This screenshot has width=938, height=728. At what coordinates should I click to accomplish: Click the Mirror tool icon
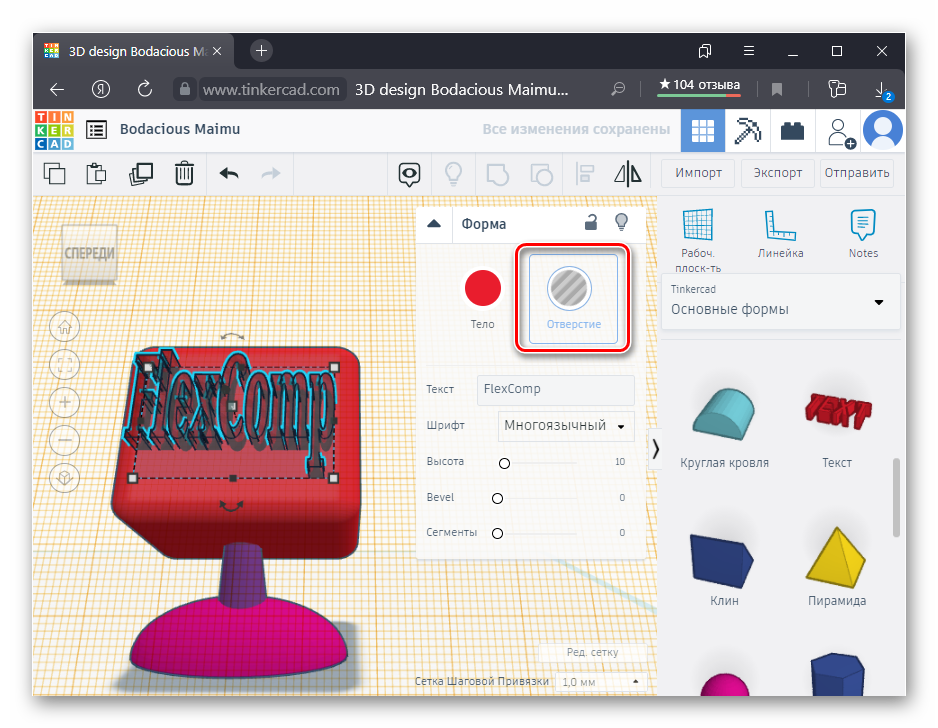(x=627, y=173)
